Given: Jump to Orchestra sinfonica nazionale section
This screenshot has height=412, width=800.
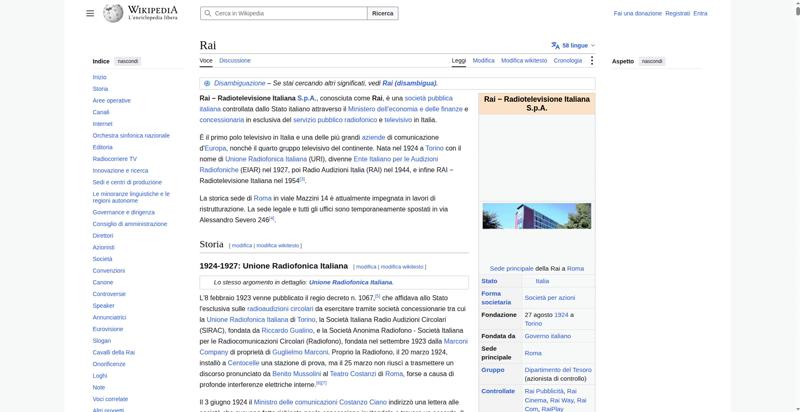Looking at the screenshot, I should [x=131, y=136].
